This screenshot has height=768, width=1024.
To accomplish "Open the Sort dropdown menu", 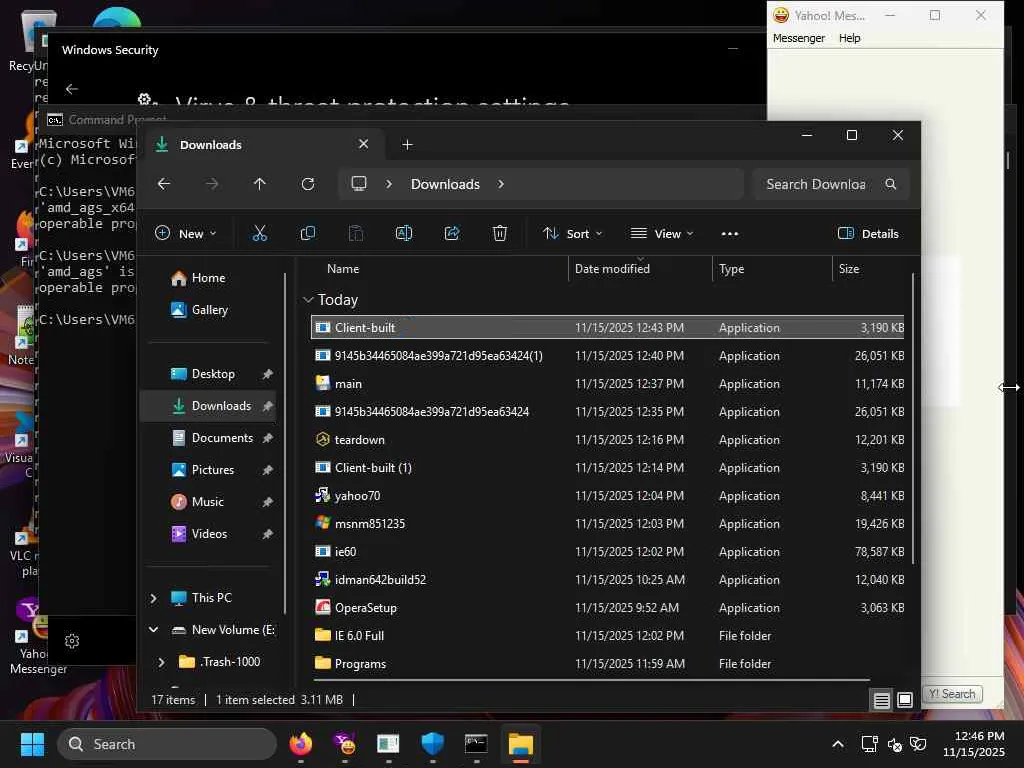I will pyautogui.click(x=572, y=233).
